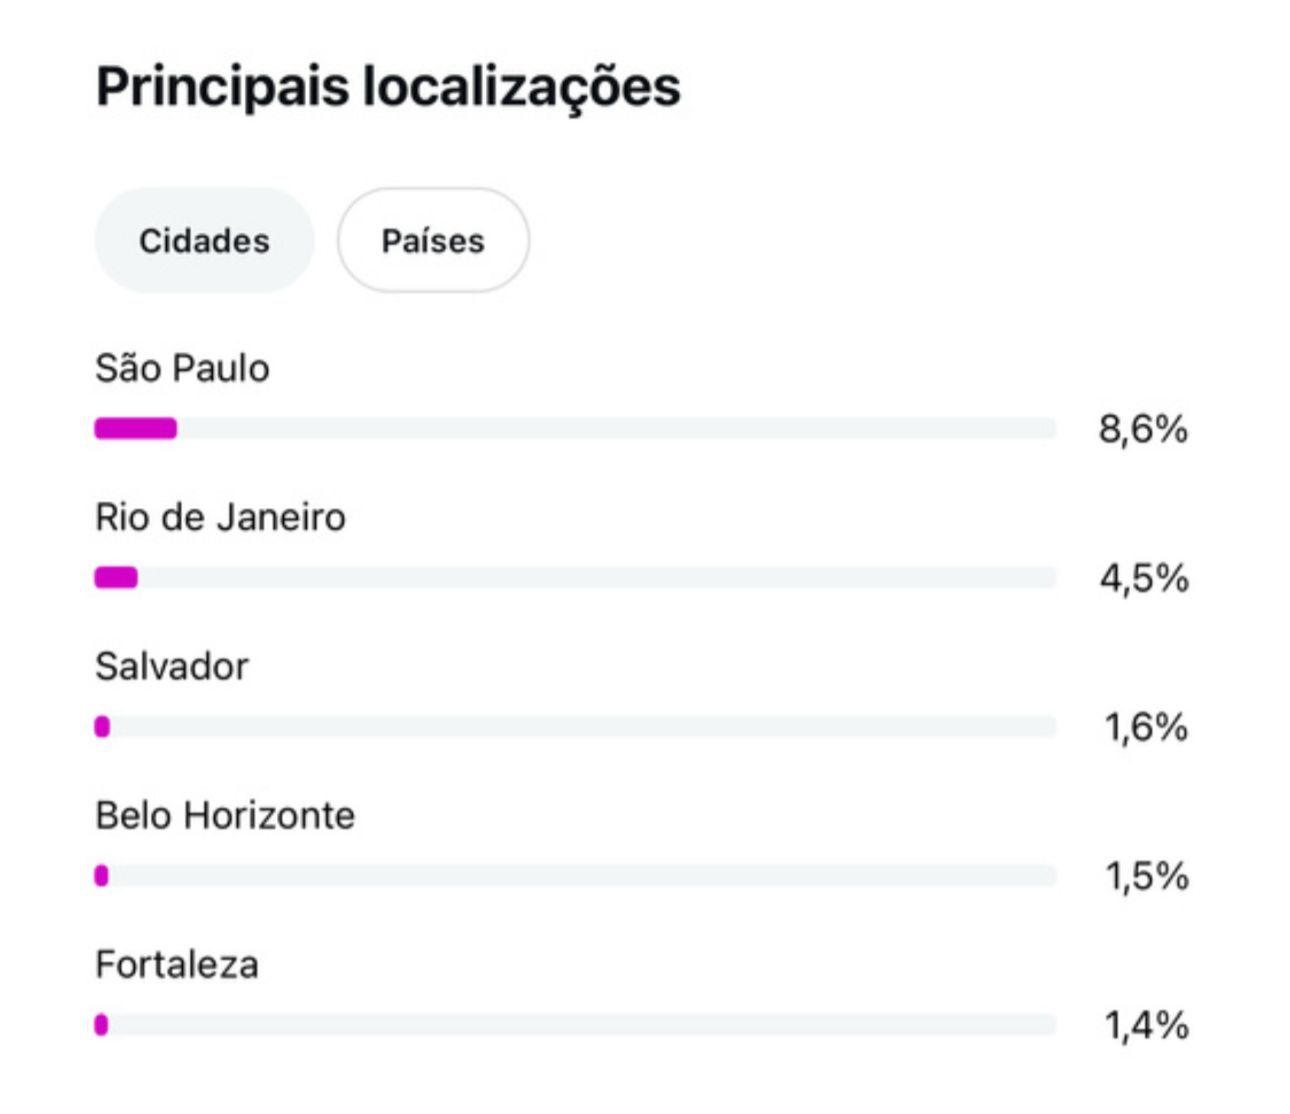Click the pink fill of Rio de Janeiro bar
1290x1114 pixels.
[116, 578]
